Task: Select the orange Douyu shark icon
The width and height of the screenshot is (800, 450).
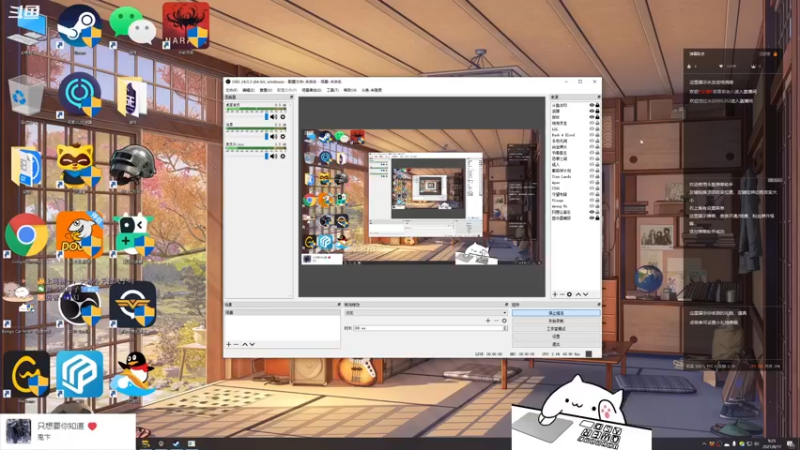Action: pos(80,235)
